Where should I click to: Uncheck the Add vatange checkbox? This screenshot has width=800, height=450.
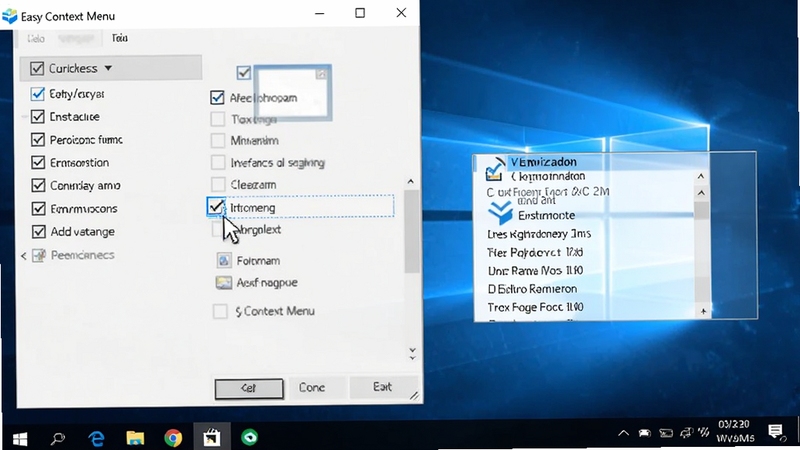pyautogui.click(x=39, y=232)
